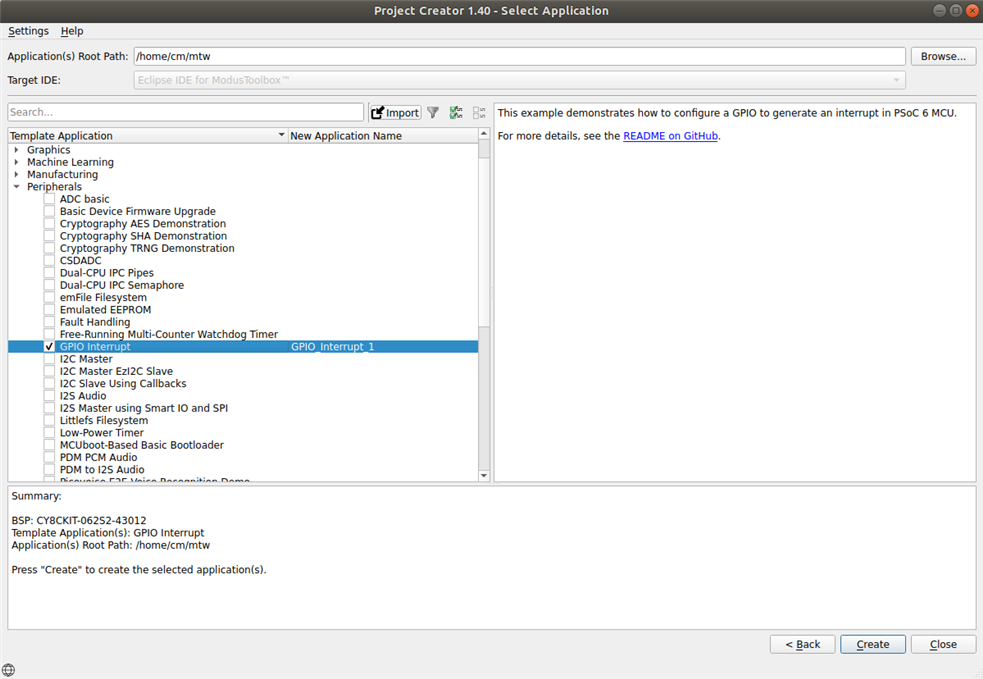This screenshot has width=983, height=679.
Task: Click the filter funnel icon
Action: coord(433,113)
